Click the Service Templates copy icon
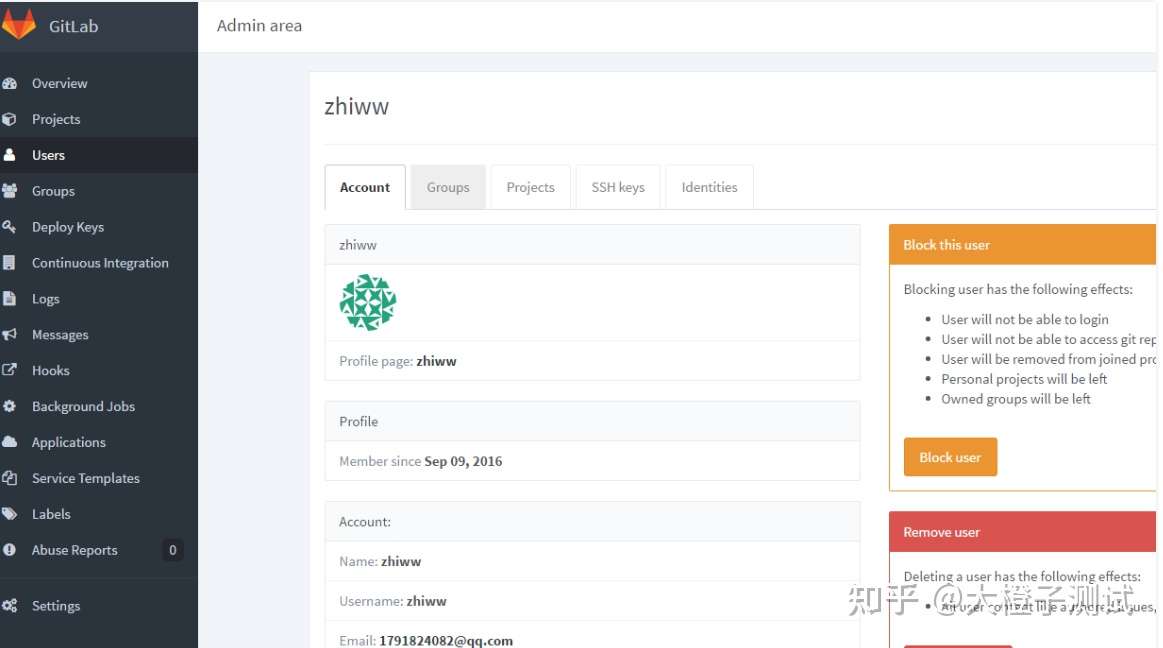This screenshot has height=648, width=1163. (x=10, y=478)
